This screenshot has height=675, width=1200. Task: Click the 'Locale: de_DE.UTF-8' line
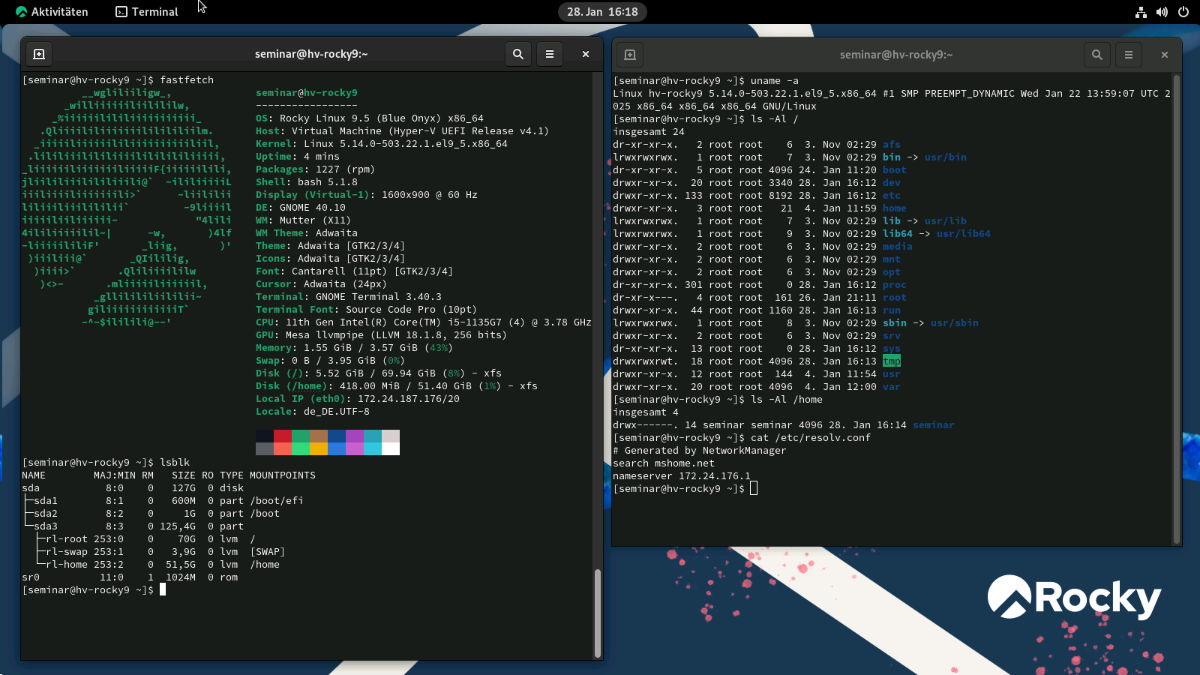pyautogui.click(x=312, y=411)
